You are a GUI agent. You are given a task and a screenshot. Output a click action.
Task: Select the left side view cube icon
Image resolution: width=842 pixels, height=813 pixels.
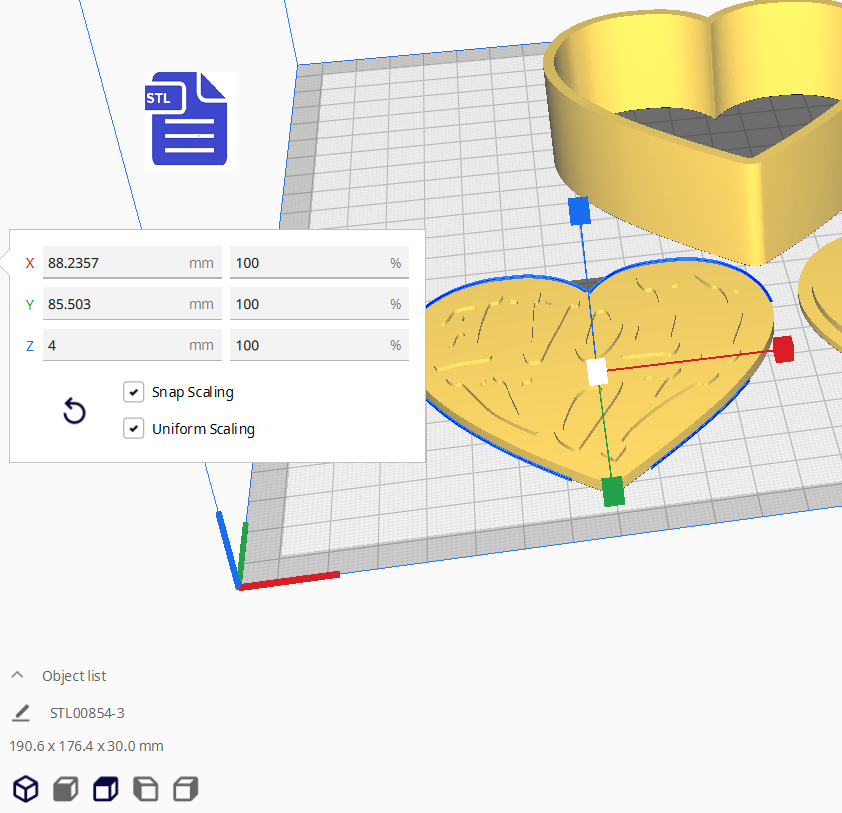pyautogui.click(x=145, y=789)
